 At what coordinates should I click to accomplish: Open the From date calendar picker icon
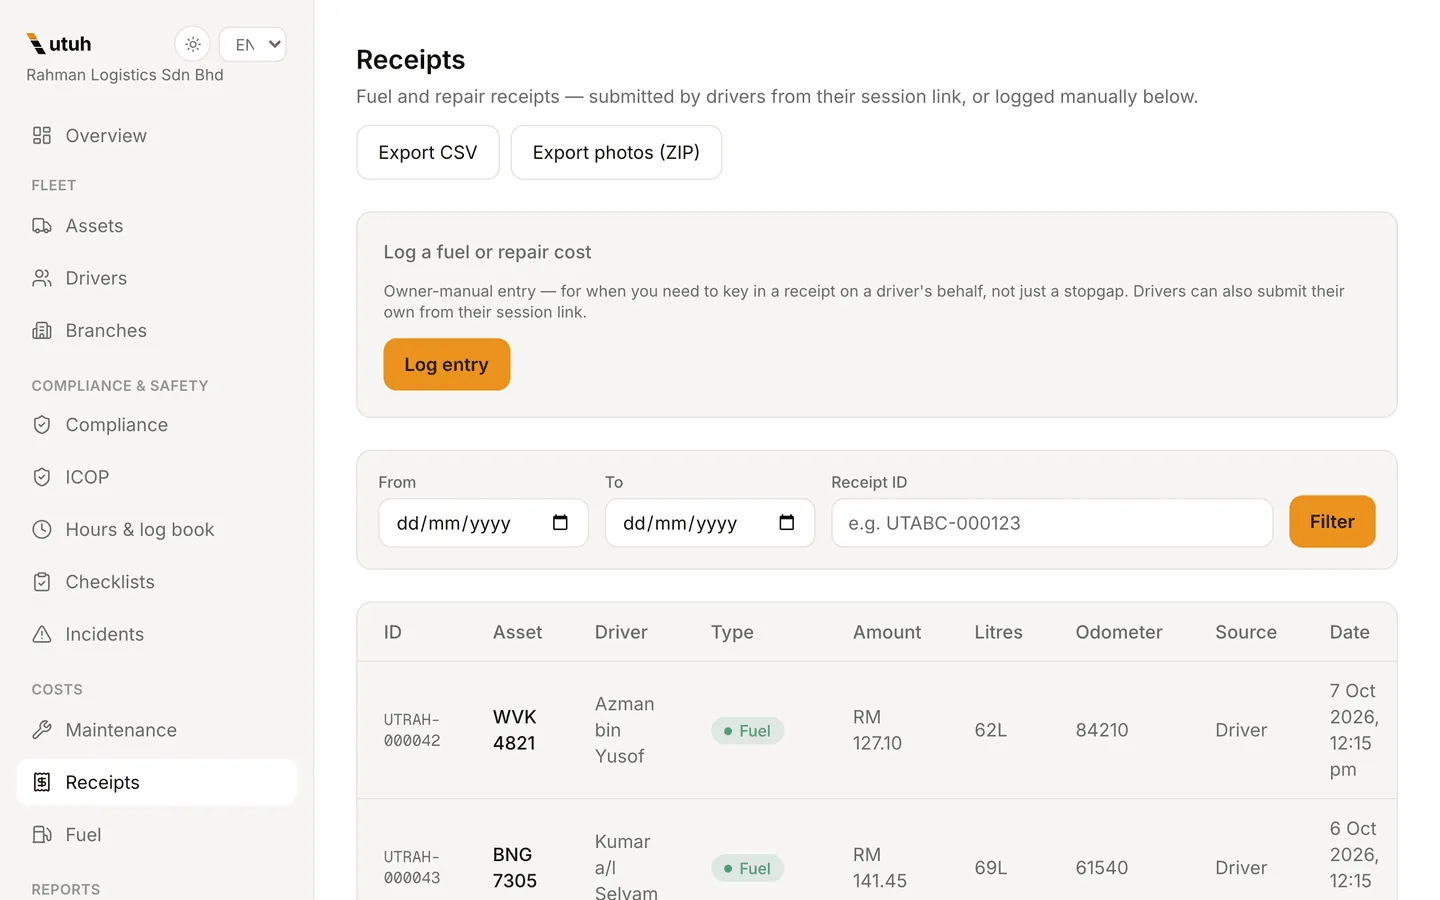[x=560, y=523]
